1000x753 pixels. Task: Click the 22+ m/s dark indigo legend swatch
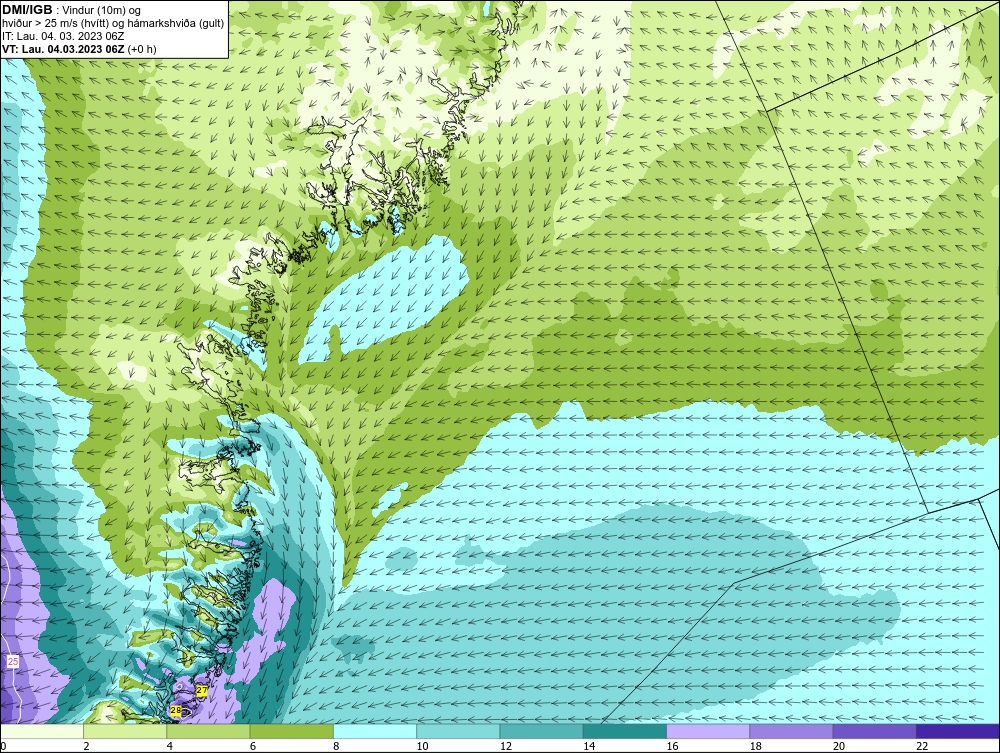pyautogui.click(x=957, y=731)
